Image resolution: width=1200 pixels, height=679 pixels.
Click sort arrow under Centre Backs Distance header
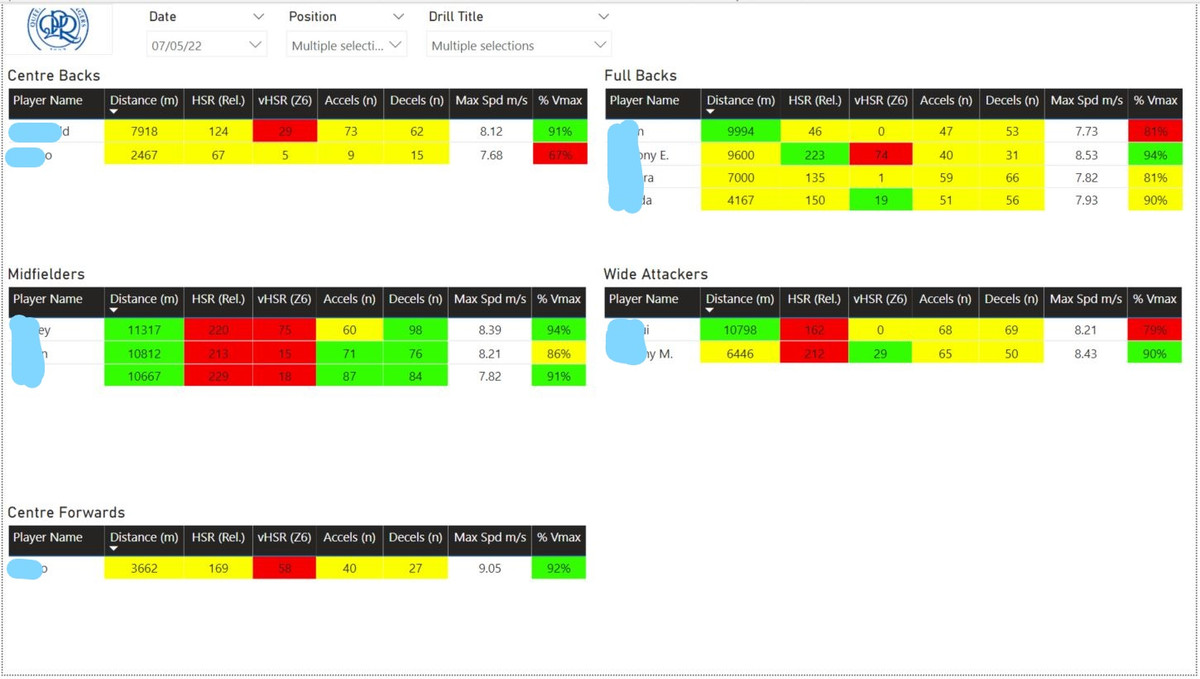point(114,112)
